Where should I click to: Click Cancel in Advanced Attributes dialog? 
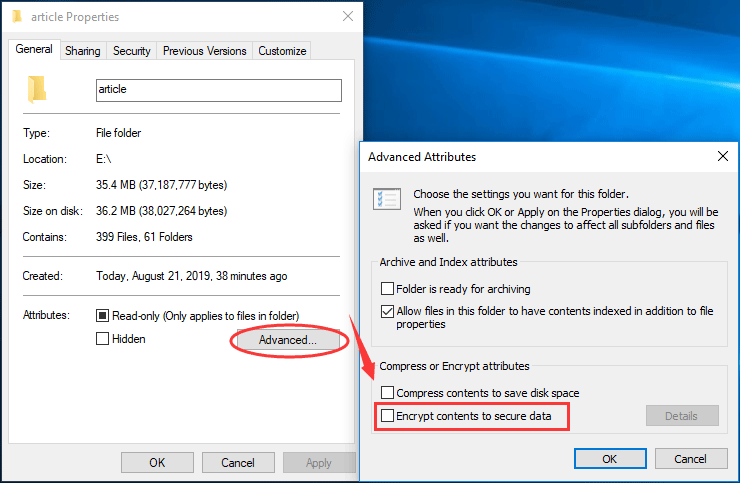(x=690, y=458)
